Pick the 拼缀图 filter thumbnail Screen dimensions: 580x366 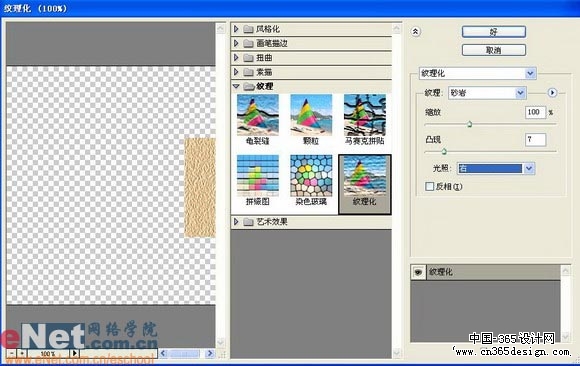pyautogui.click(x=258, y=176)
